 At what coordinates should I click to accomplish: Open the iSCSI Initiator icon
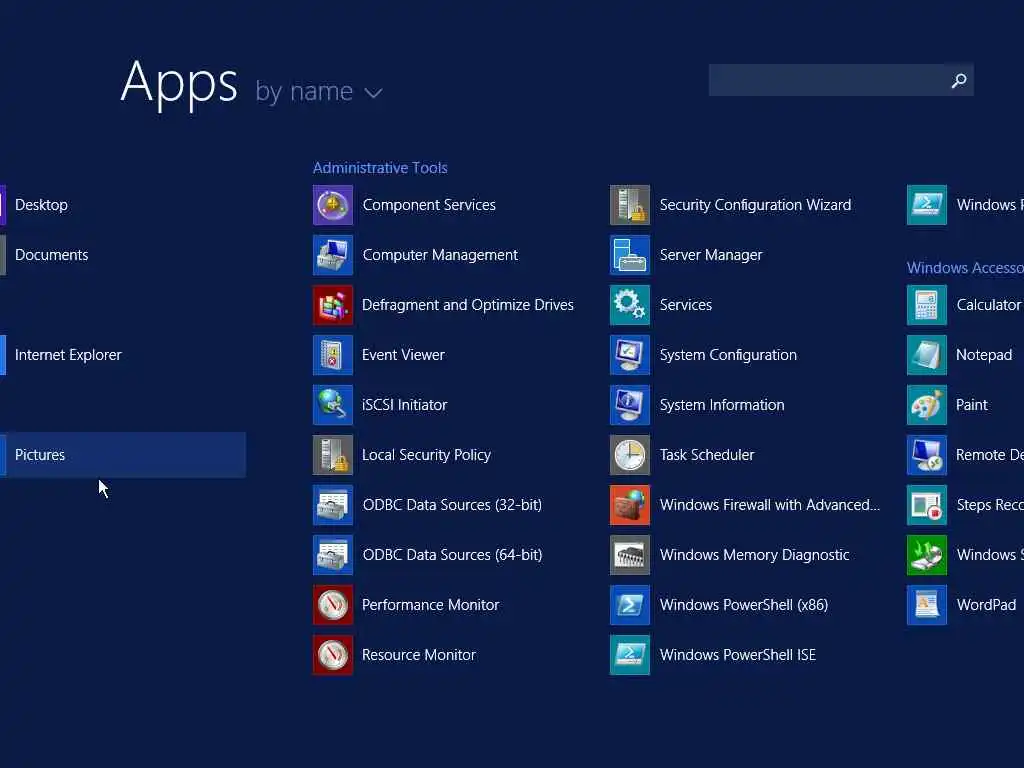332,405
